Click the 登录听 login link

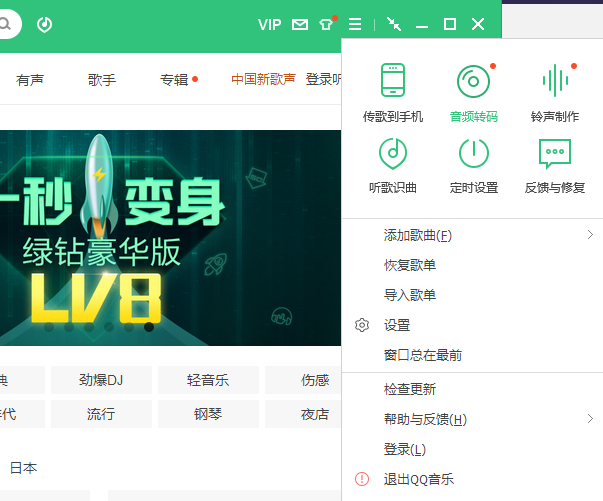pos(323,79)
